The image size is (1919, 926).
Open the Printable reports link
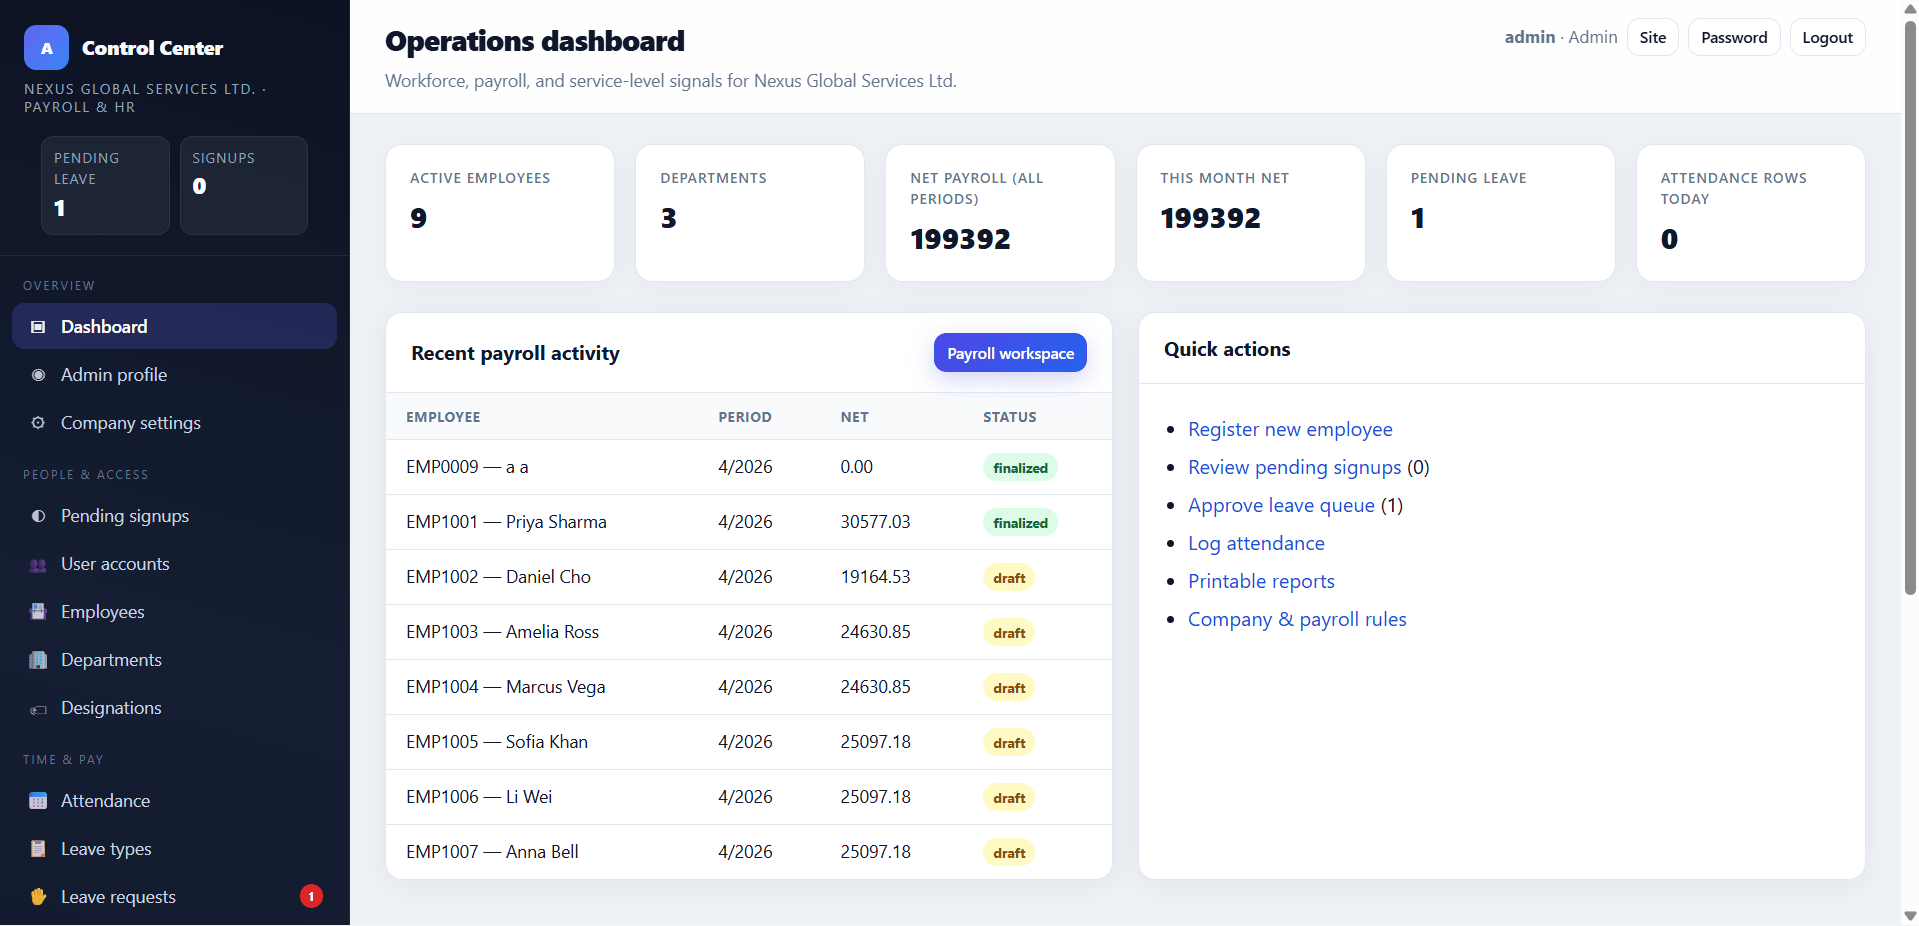pyautogui.click(x=1261, y=581)
